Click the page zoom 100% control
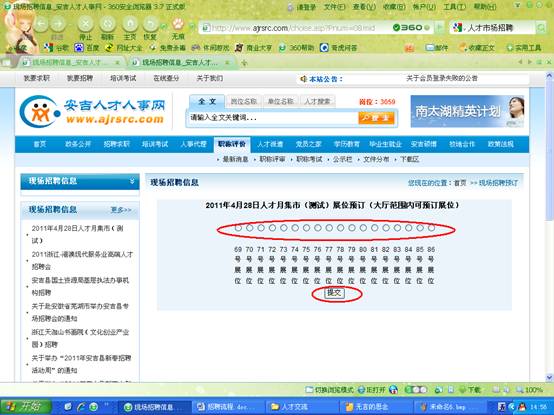Image resolution: width=554 pixels, height=415 pixels. (529, 390)
